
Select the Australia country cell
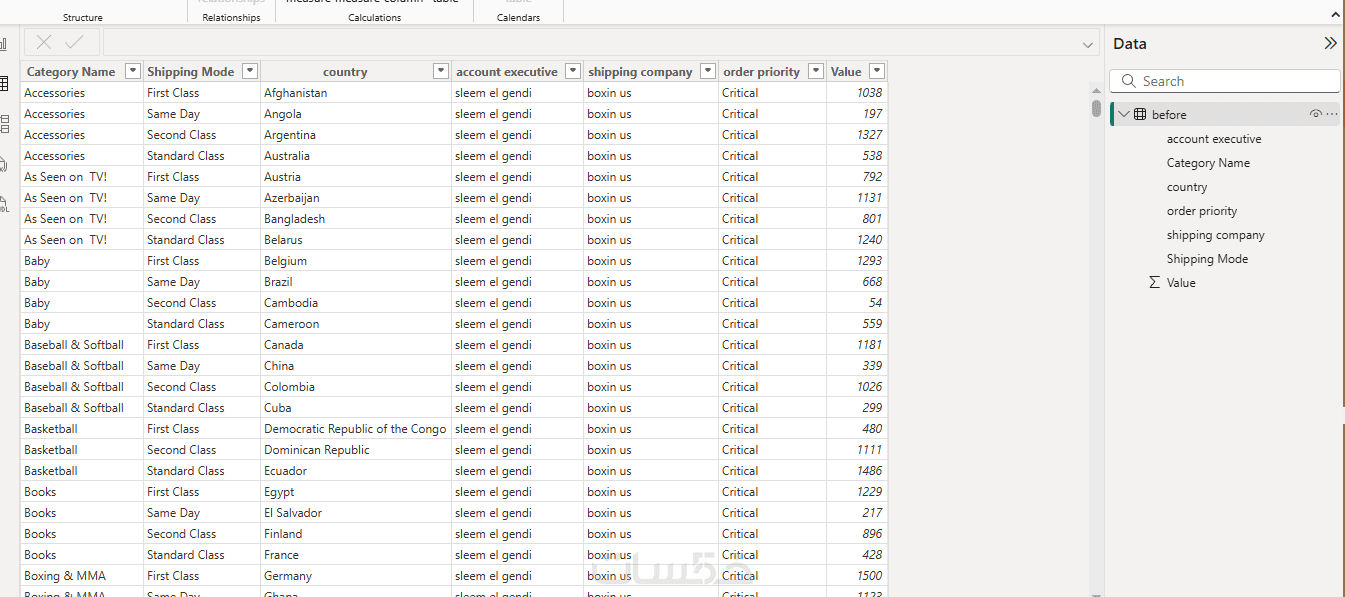[356, 156]
